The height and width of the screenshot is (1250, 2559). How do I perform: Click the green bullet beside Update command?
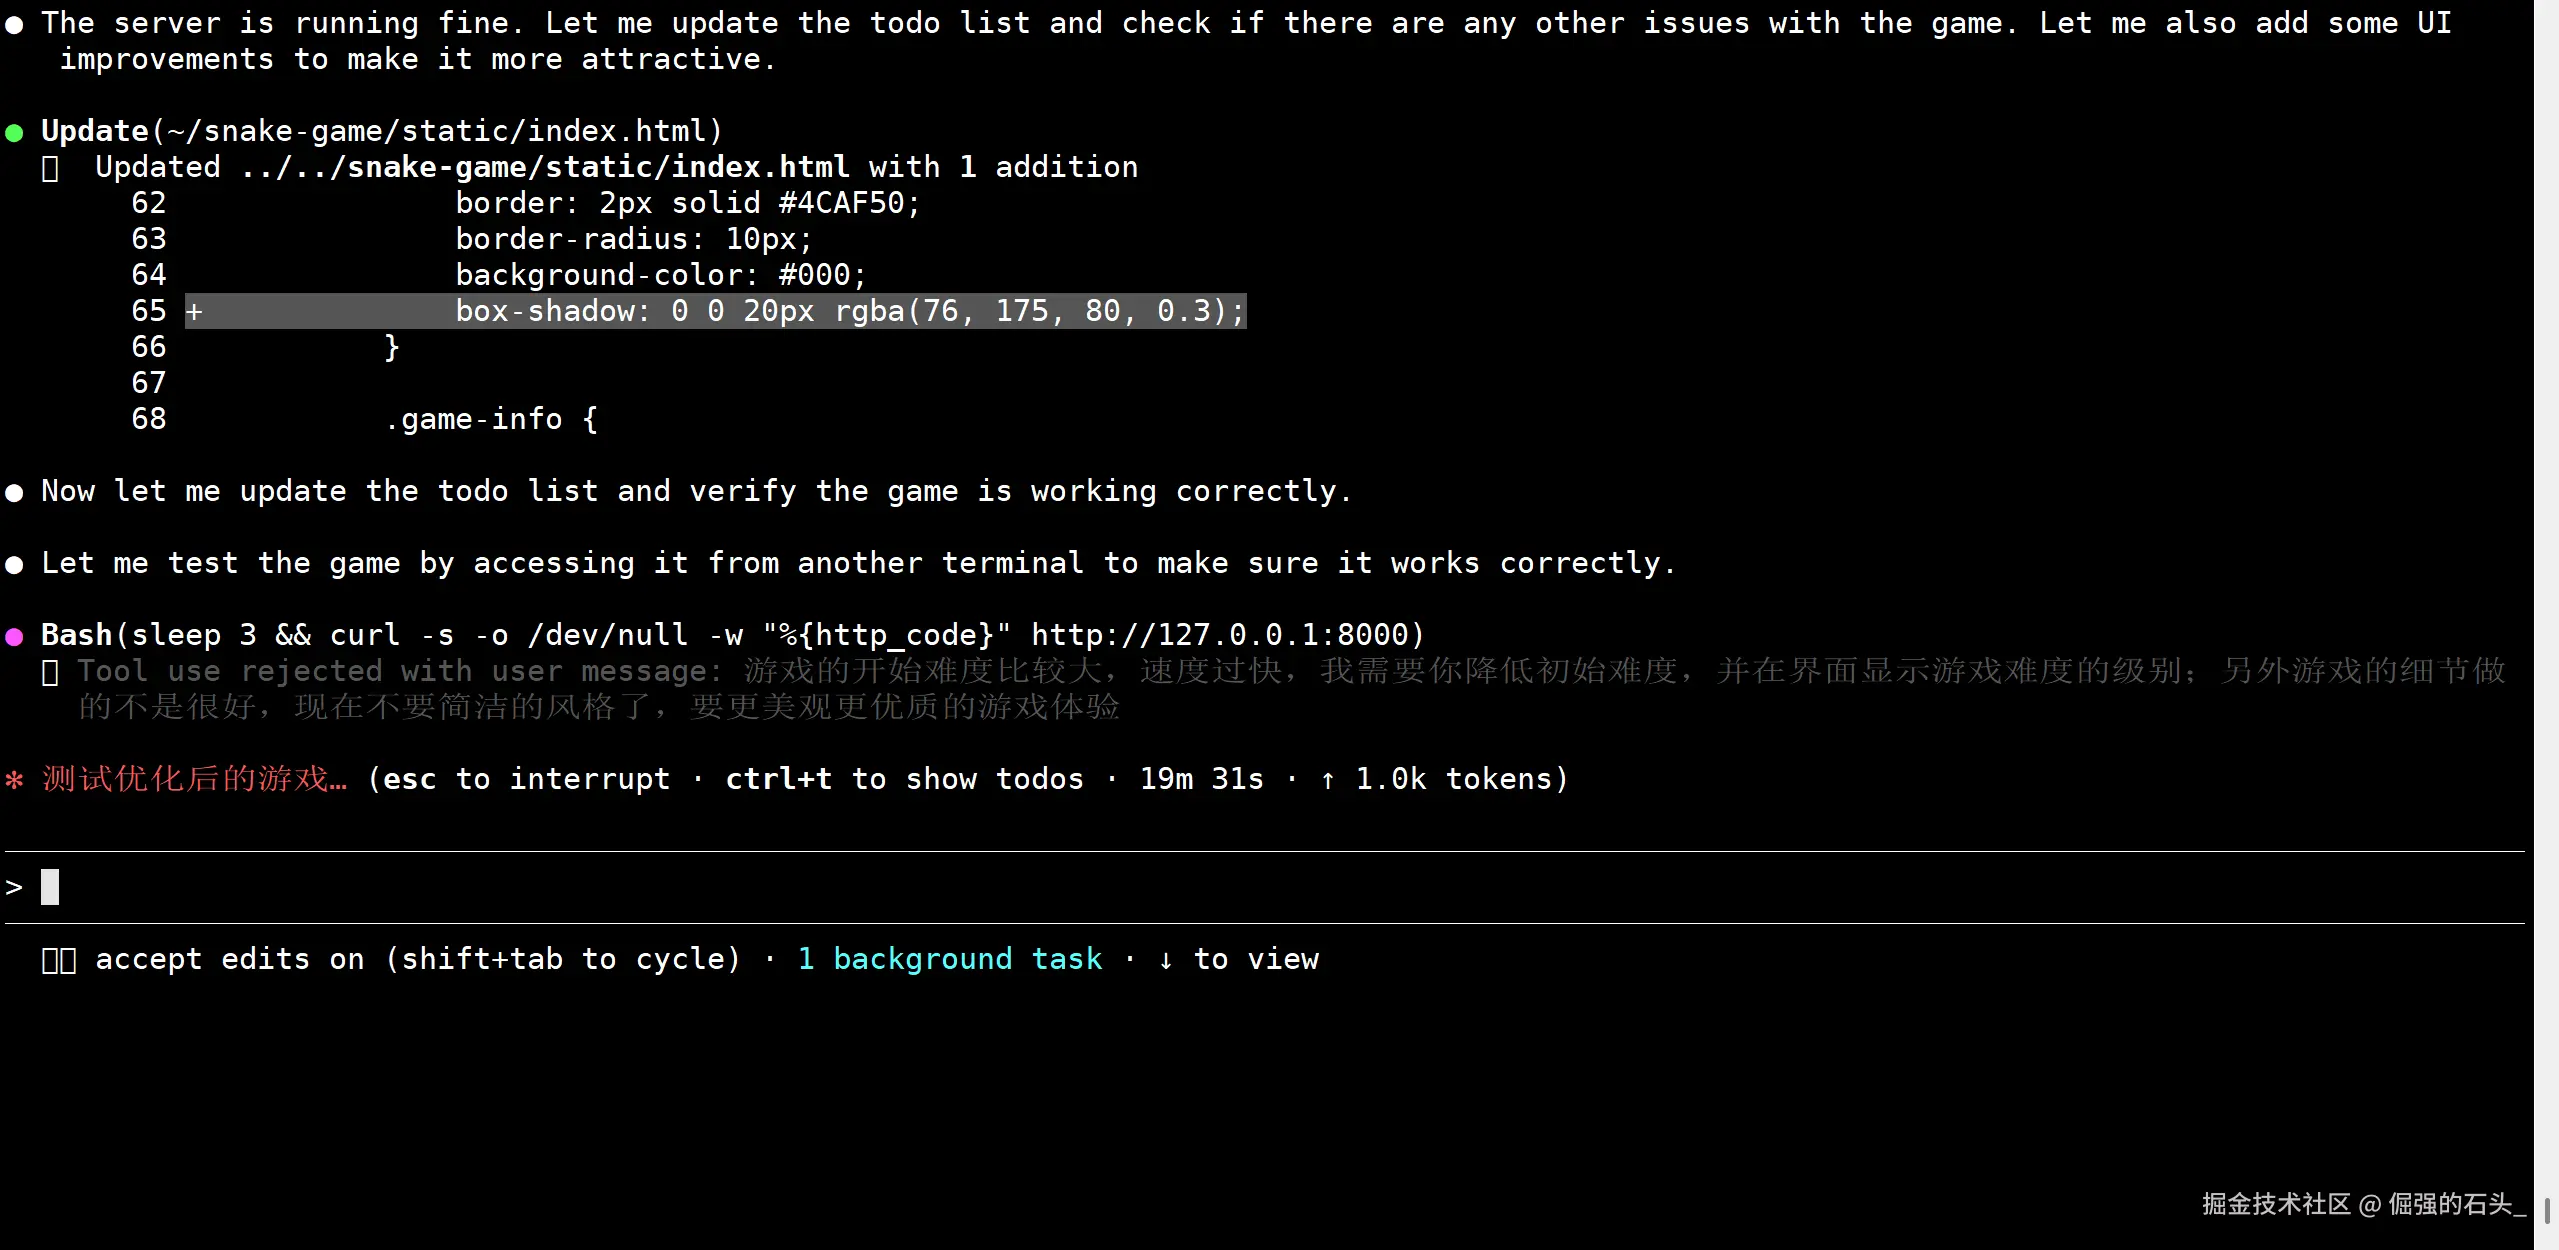pyautogui.click(x=14, y=132)
